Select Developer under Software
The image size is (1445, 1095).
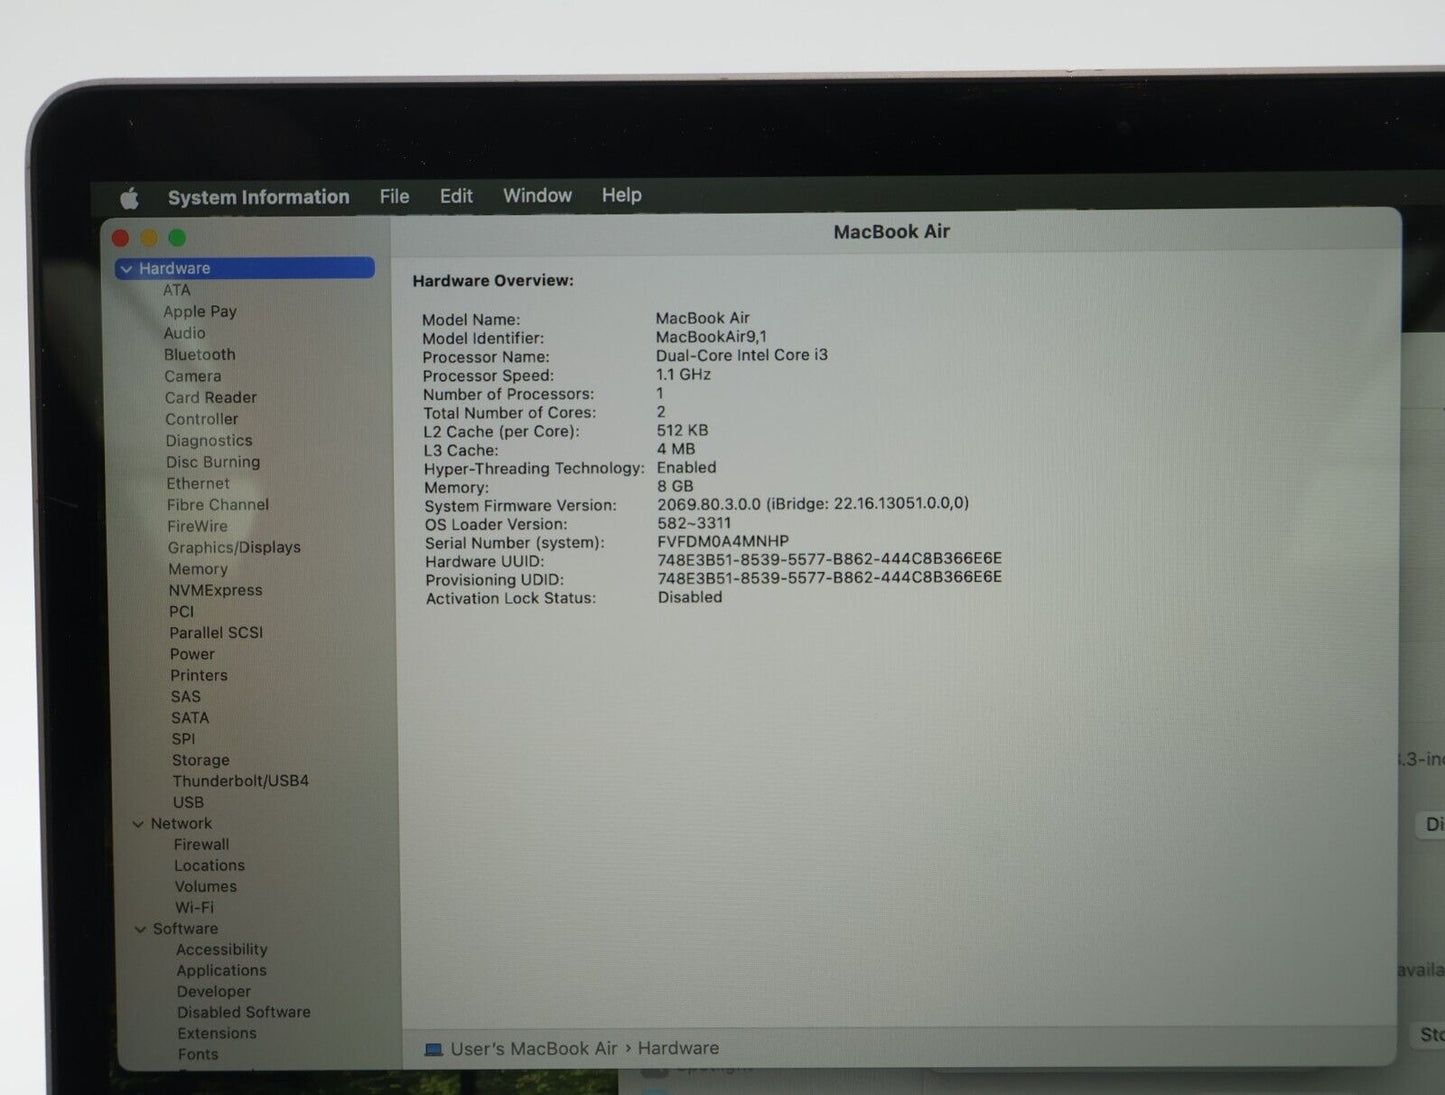coord(214,991)
